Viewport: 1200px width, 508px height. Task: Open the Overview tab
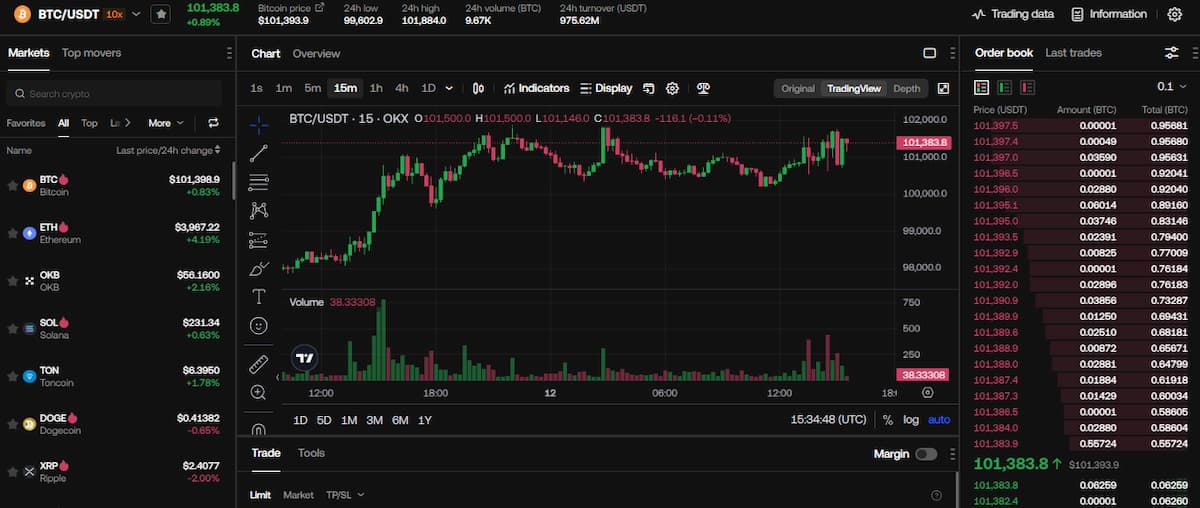click(x=316, y=53)
